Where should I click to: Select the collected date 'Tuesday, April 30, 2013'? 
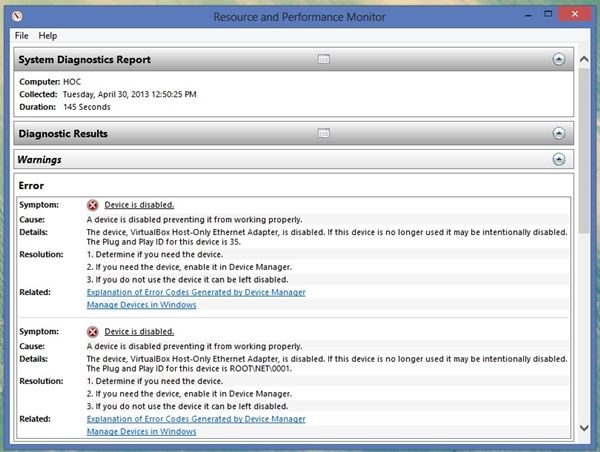coord(106,95)
